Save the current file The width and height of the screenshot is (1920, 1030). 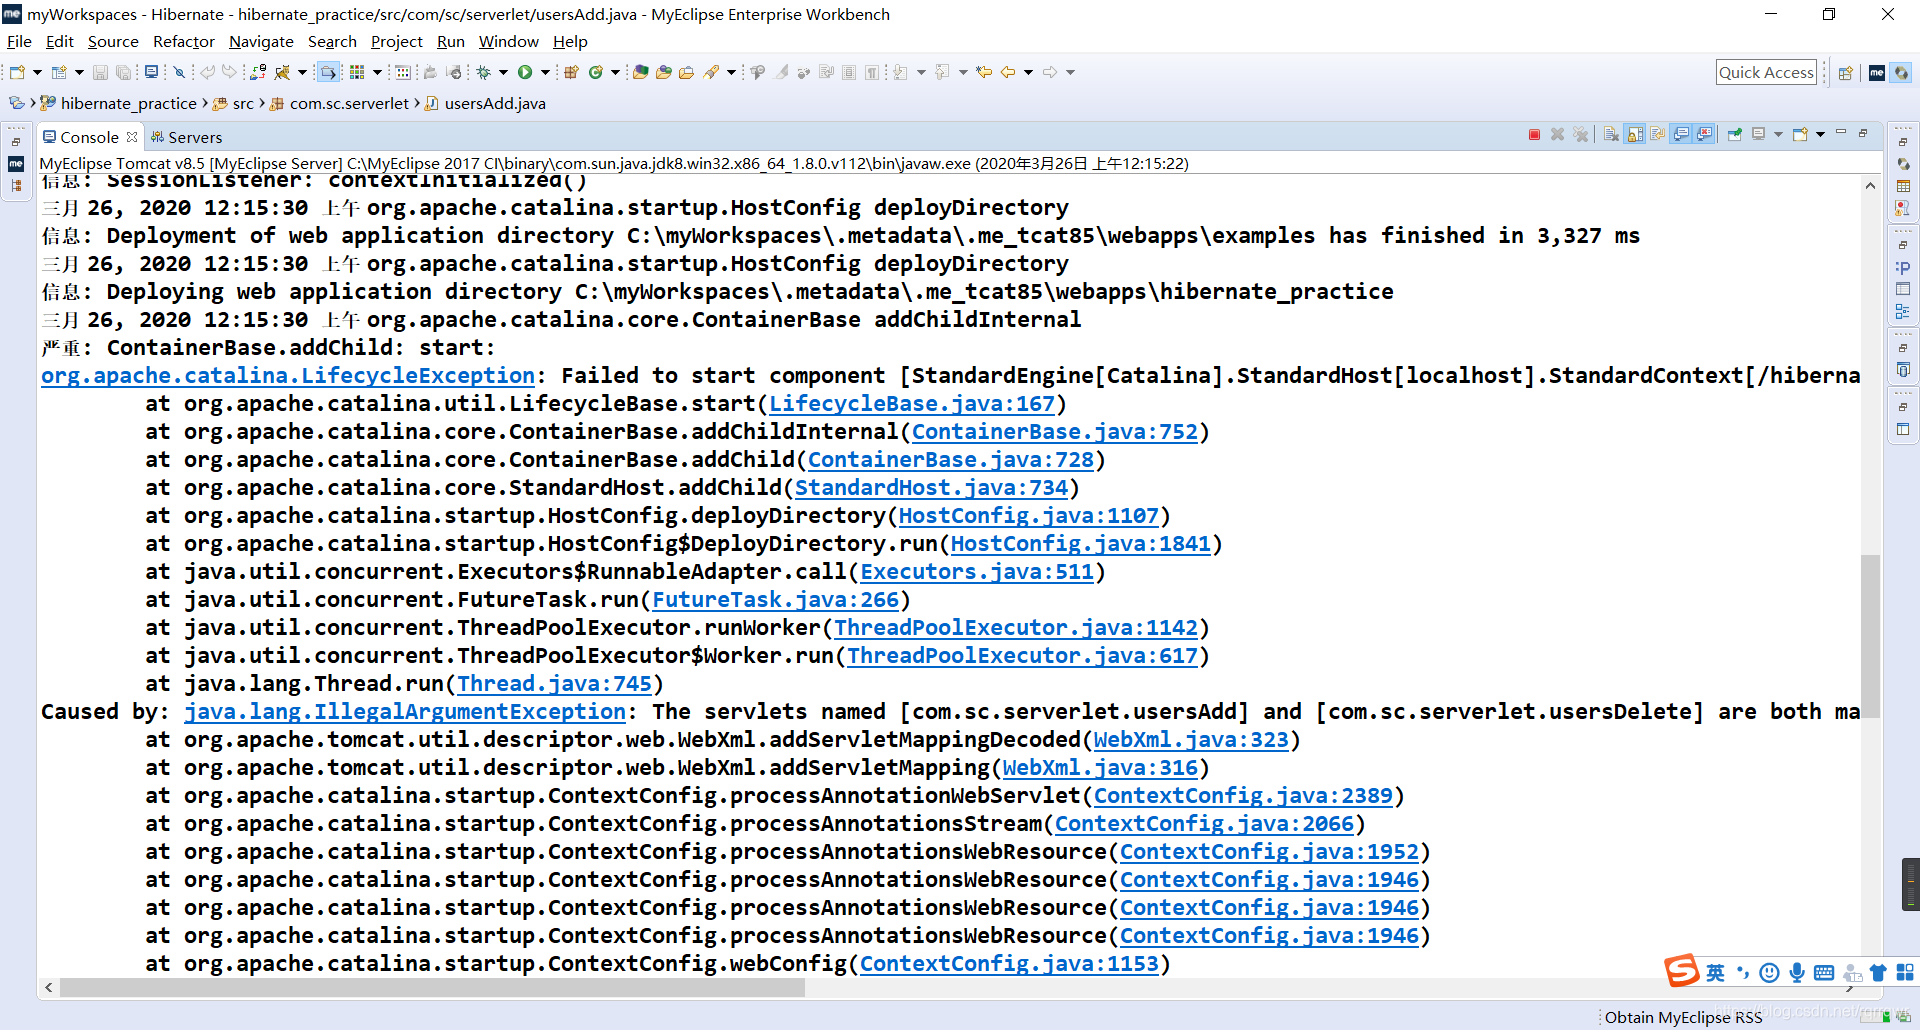(x=101, y=72)
